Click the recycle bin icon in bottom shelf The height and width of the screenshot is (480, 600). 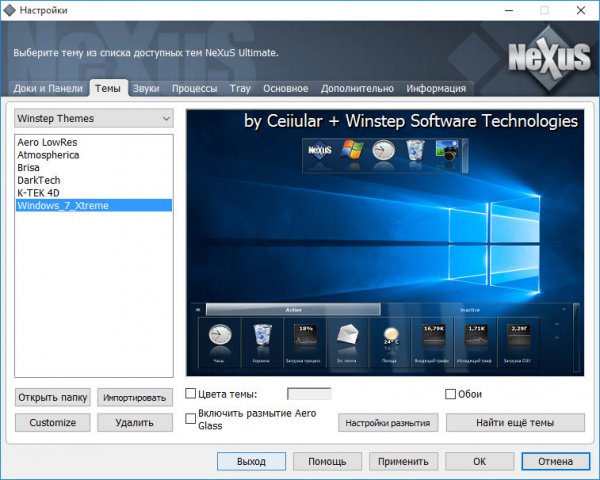pos(262,335)
